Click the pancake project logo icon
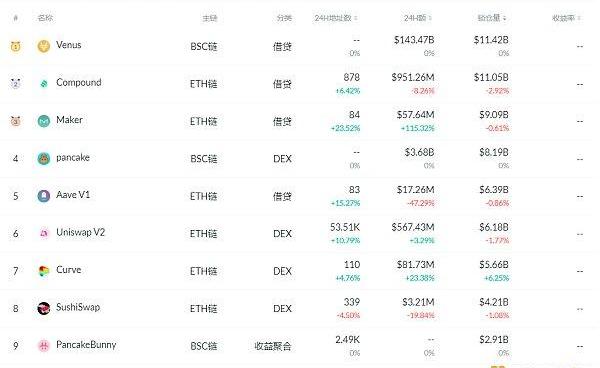 [x=44, y=158]
